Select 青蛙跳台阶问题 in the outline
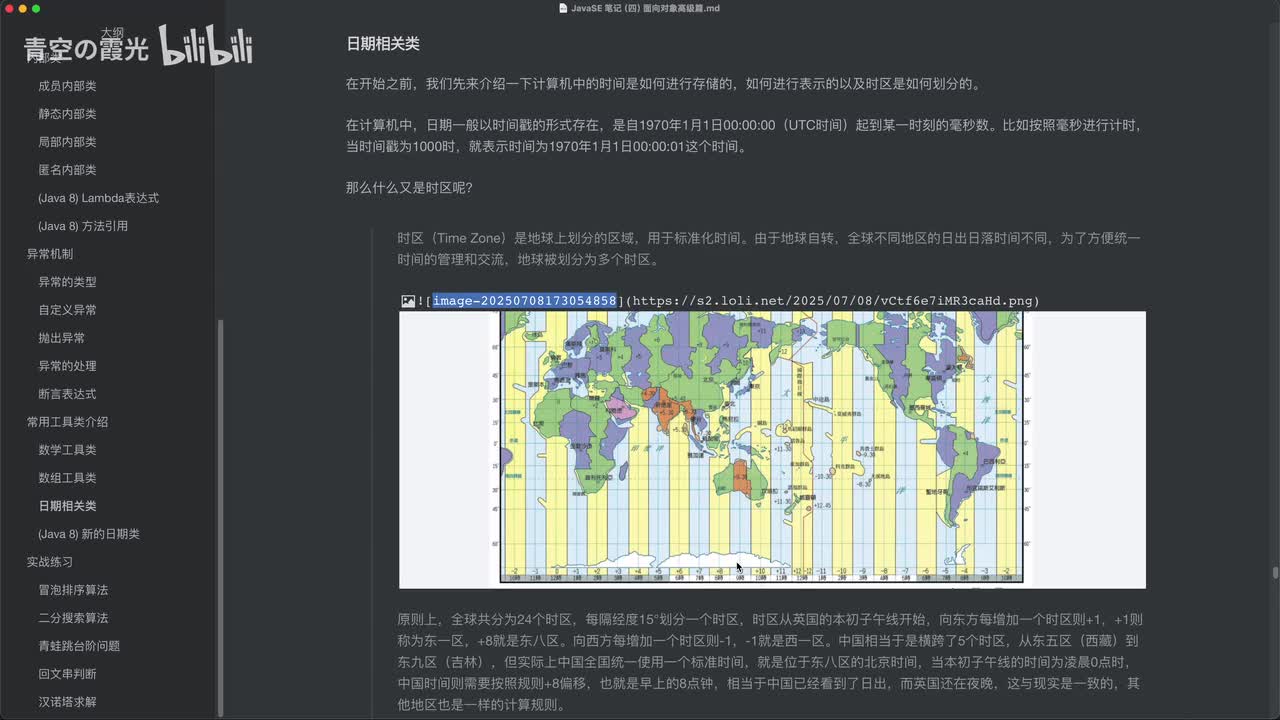 click(x=79, y=646)
